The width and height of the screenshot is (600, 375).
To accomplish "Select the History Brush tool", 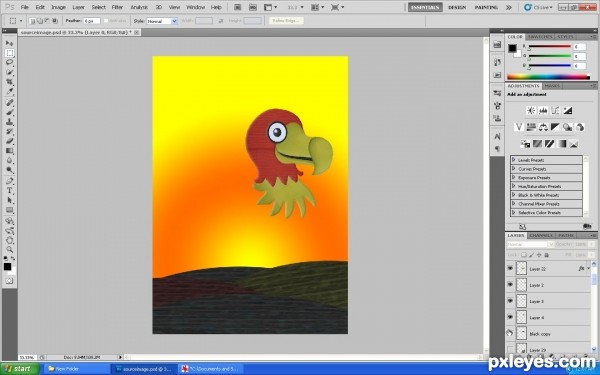I will 10,131.
